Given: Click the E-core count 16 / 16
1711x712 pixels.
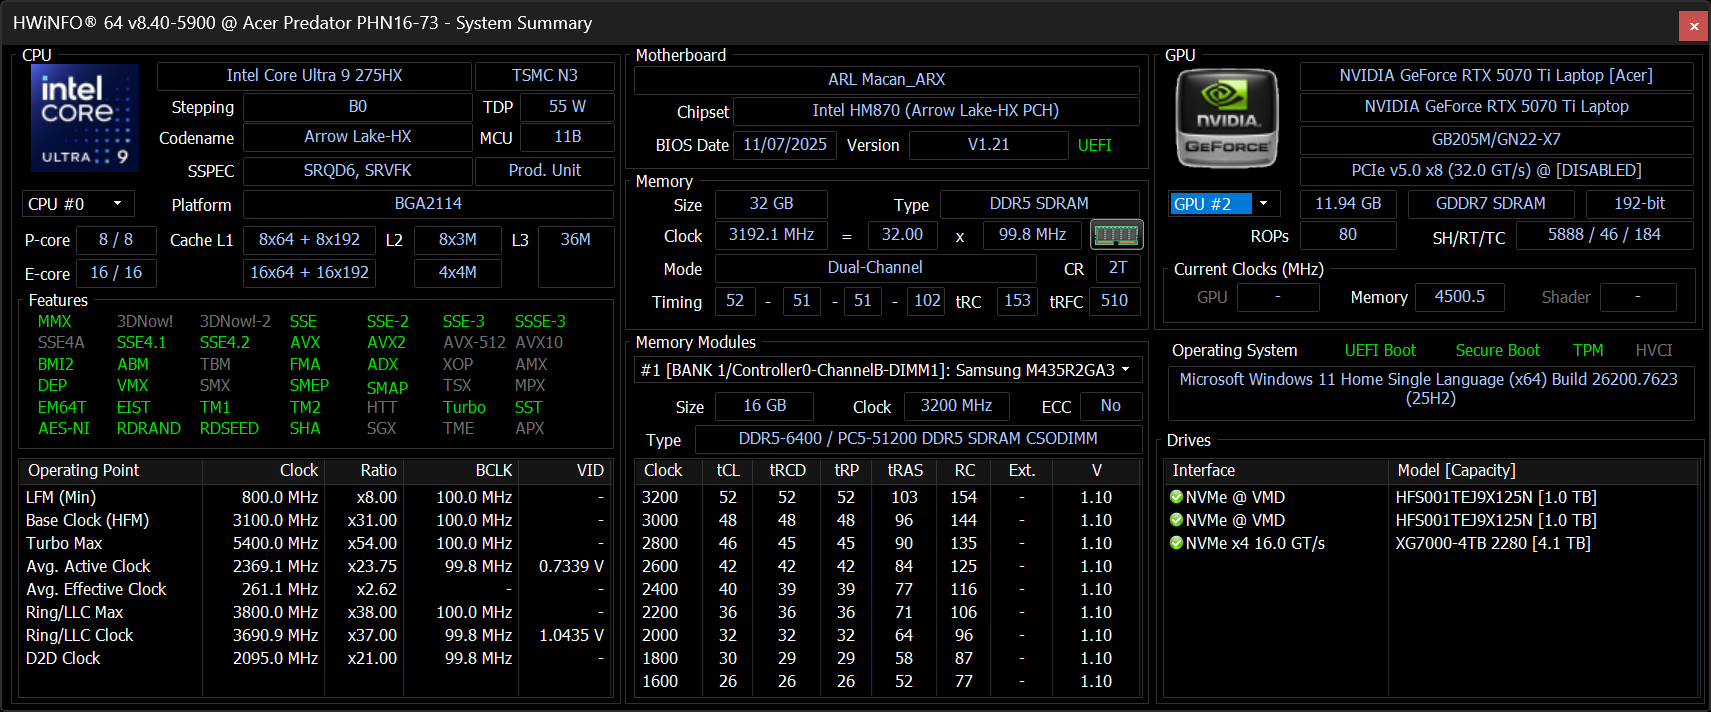Looking at the screenshot, I should click(116, 273).
